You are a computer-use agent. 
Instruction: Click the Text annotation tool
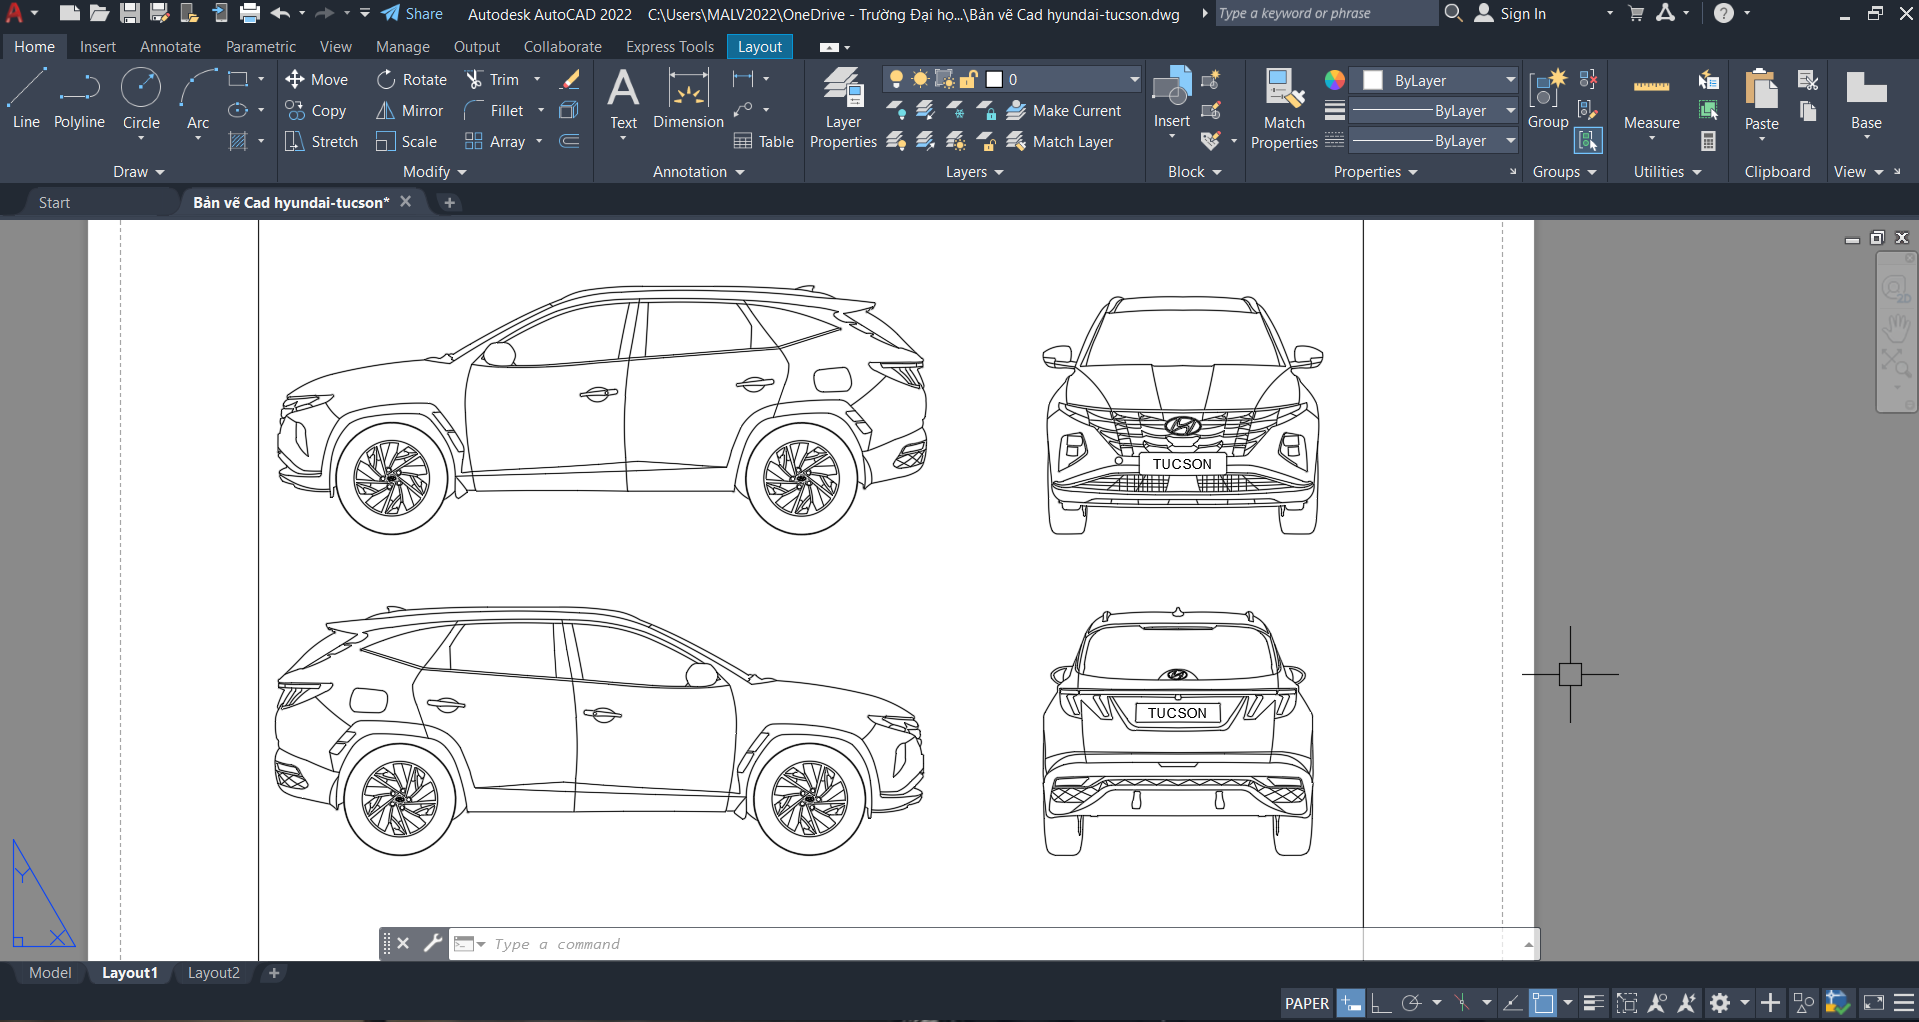tap(623, 98)
